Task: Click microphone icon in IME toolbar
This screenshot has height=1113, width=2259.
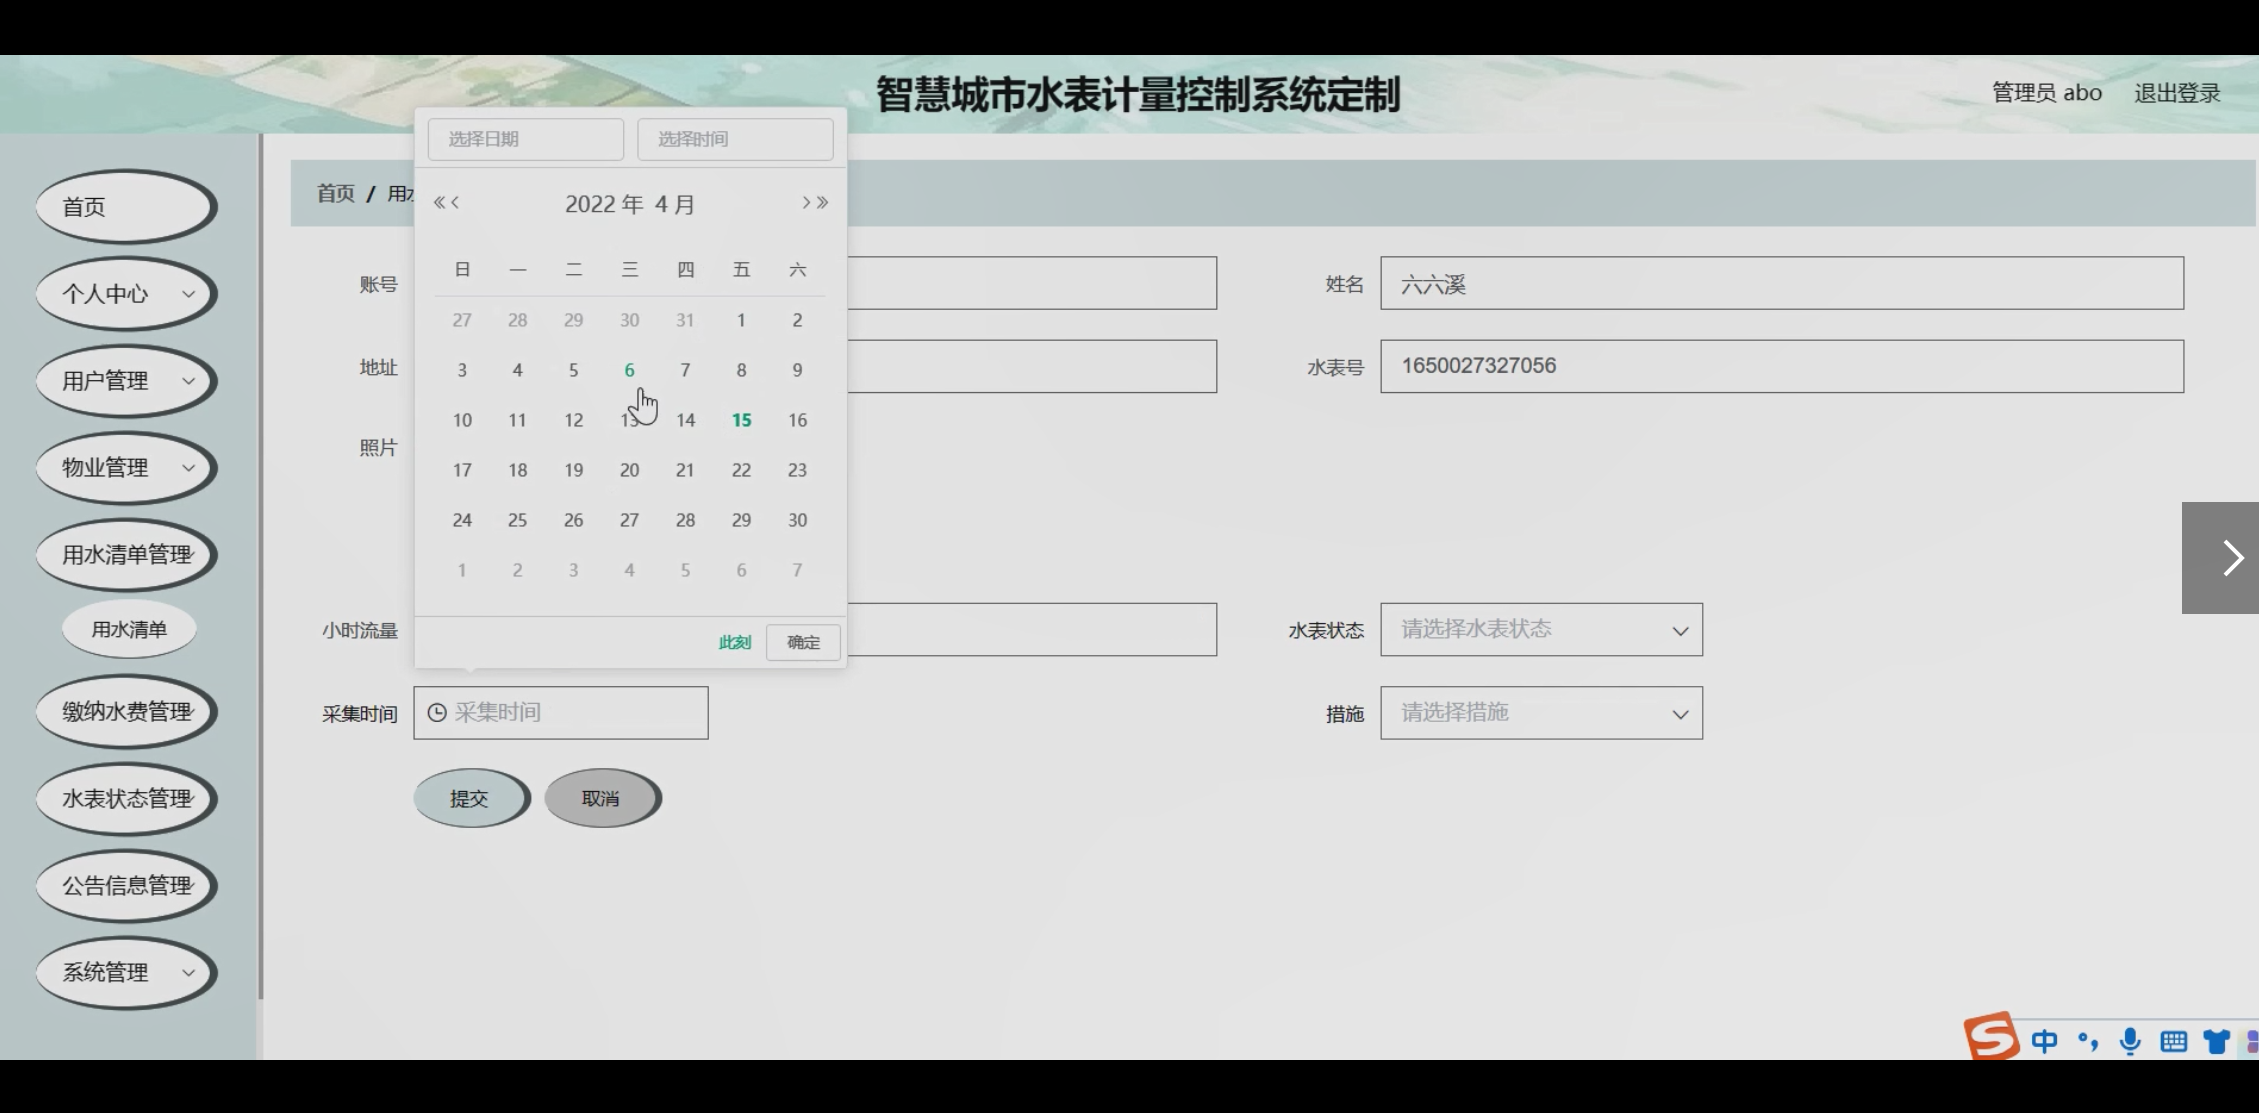Action: coord(2130,1041)
